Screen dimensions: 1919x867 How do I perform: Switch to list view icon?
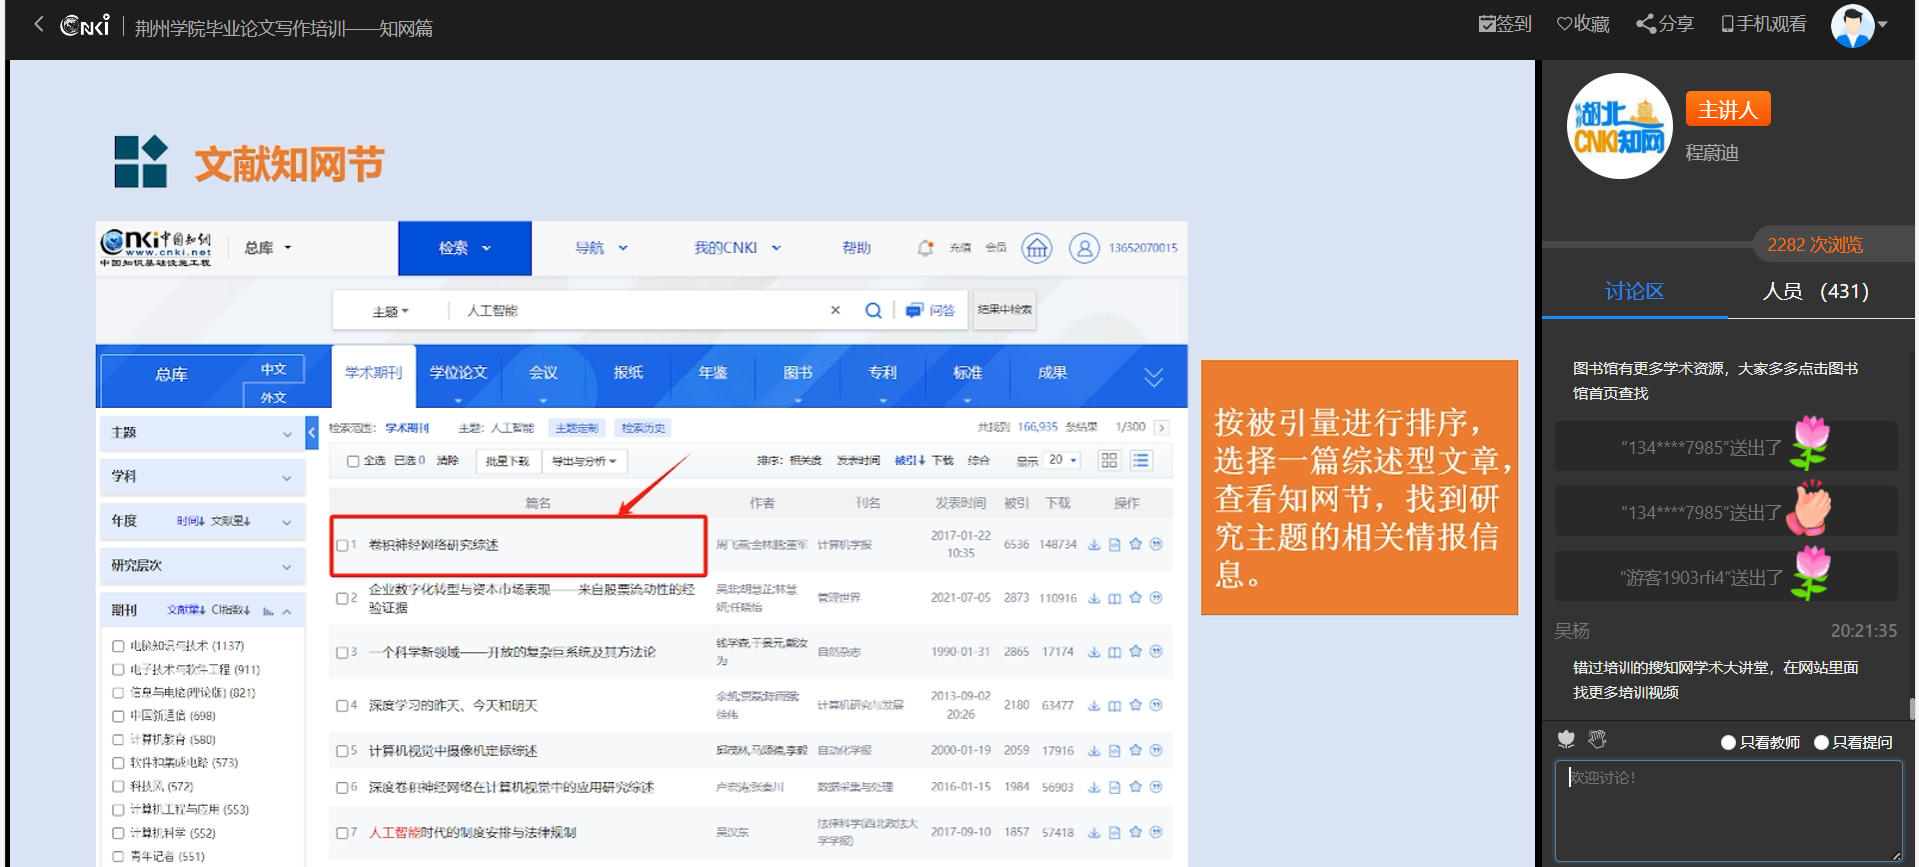click(1140, 460)
